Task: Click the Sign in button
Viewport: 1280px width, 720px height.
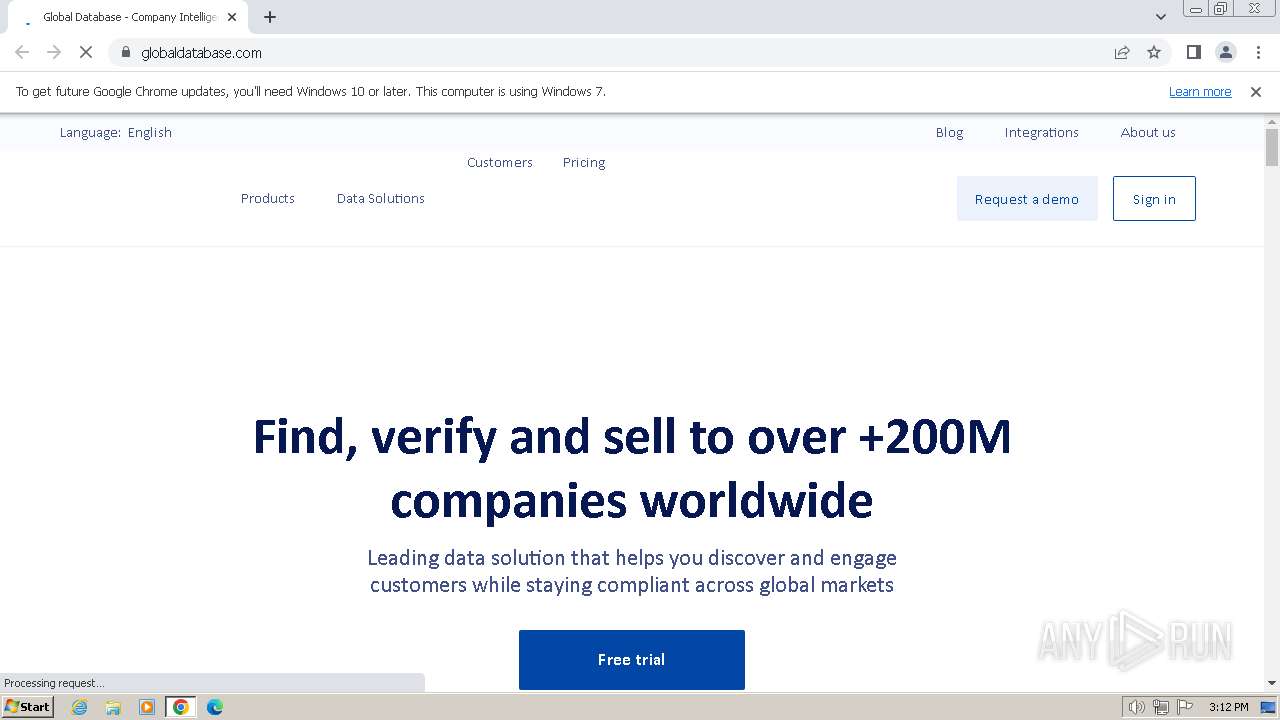Action: tap(1154, 199)
